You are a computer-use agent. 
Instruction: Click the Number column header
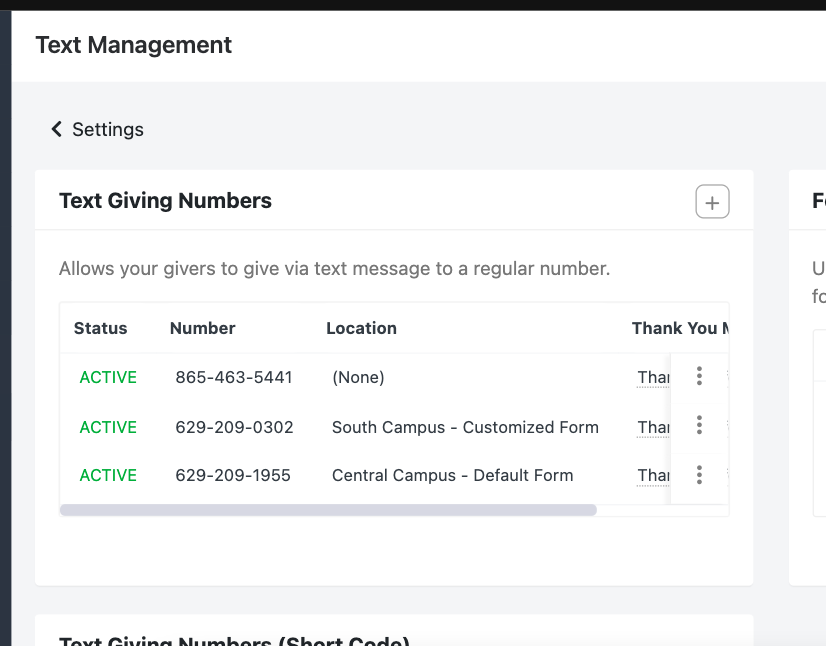coord(203,328)
